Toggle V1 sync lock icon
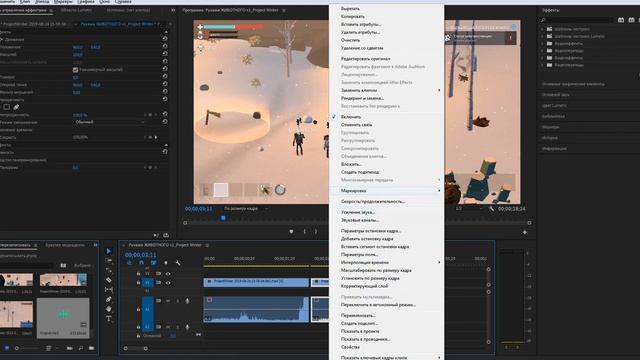This screenshot has width=640, height=360. click(x=158, y=282)
